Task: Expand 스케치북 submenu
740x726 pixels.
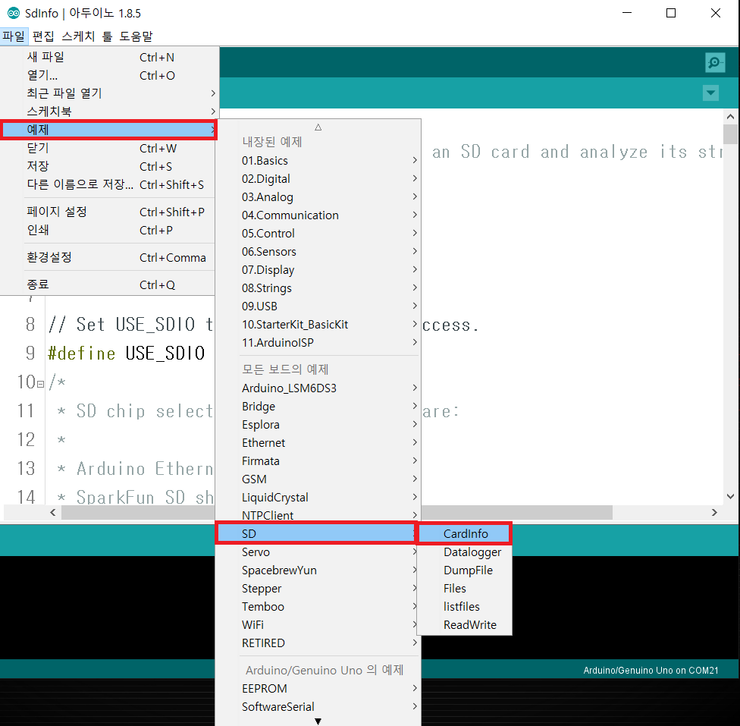Action: [x=109, y=111]
